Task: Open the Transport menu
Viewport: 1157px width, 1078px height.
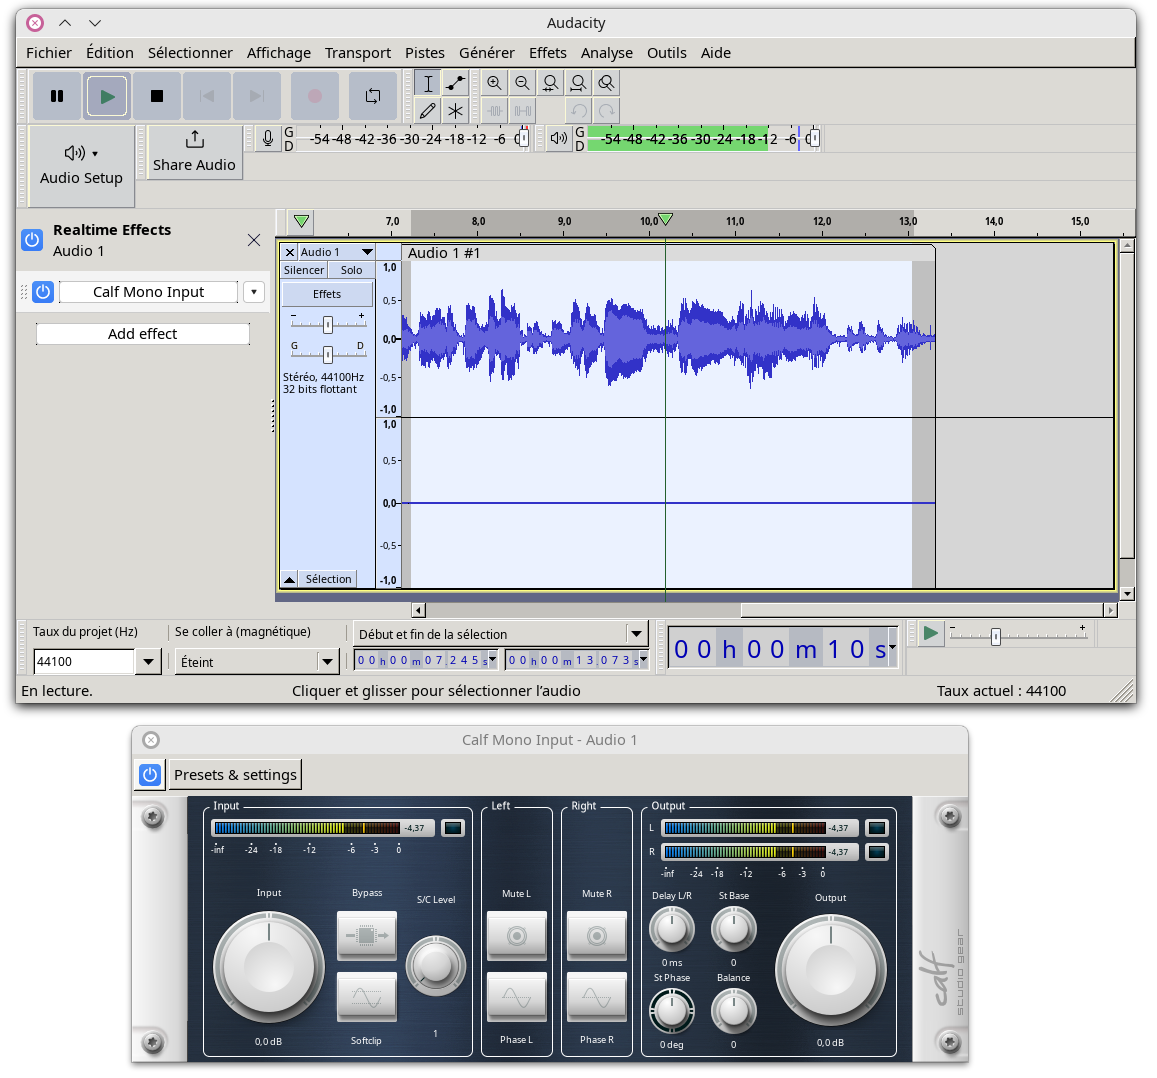Action: pyautogui.click(x=358, y=53)
